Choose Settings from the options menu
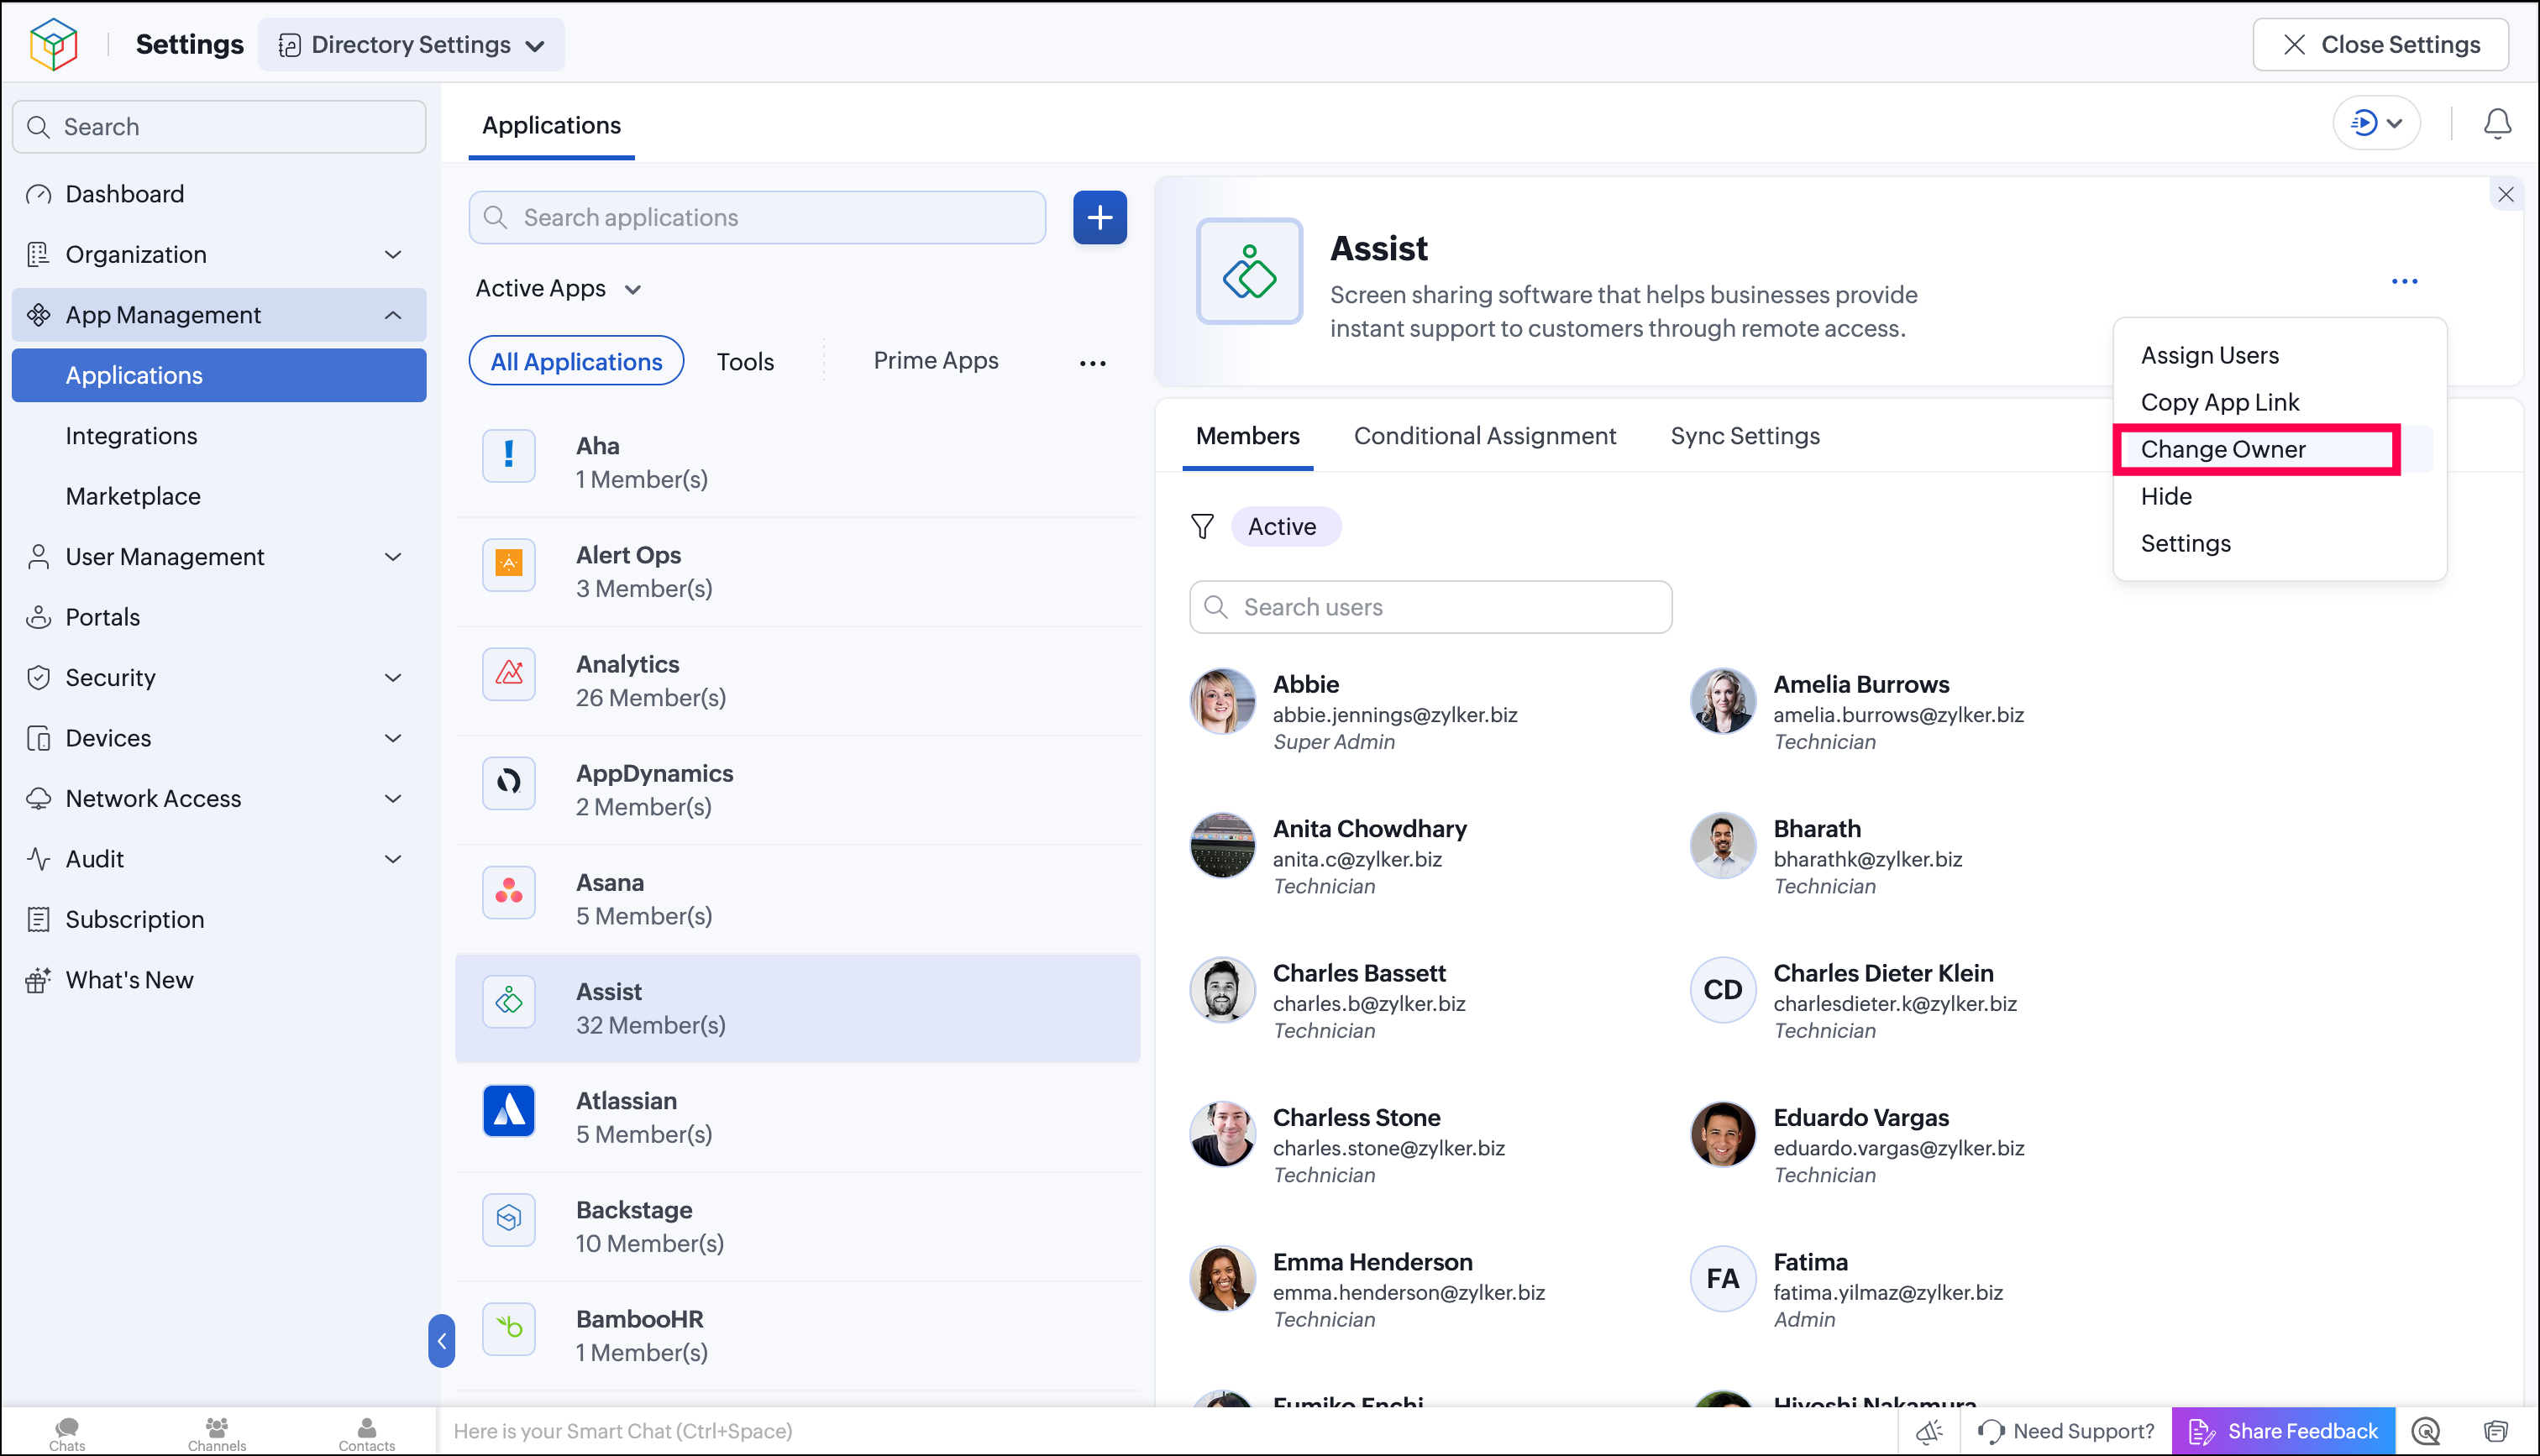The image size is (2540, 1456). 2185,543
